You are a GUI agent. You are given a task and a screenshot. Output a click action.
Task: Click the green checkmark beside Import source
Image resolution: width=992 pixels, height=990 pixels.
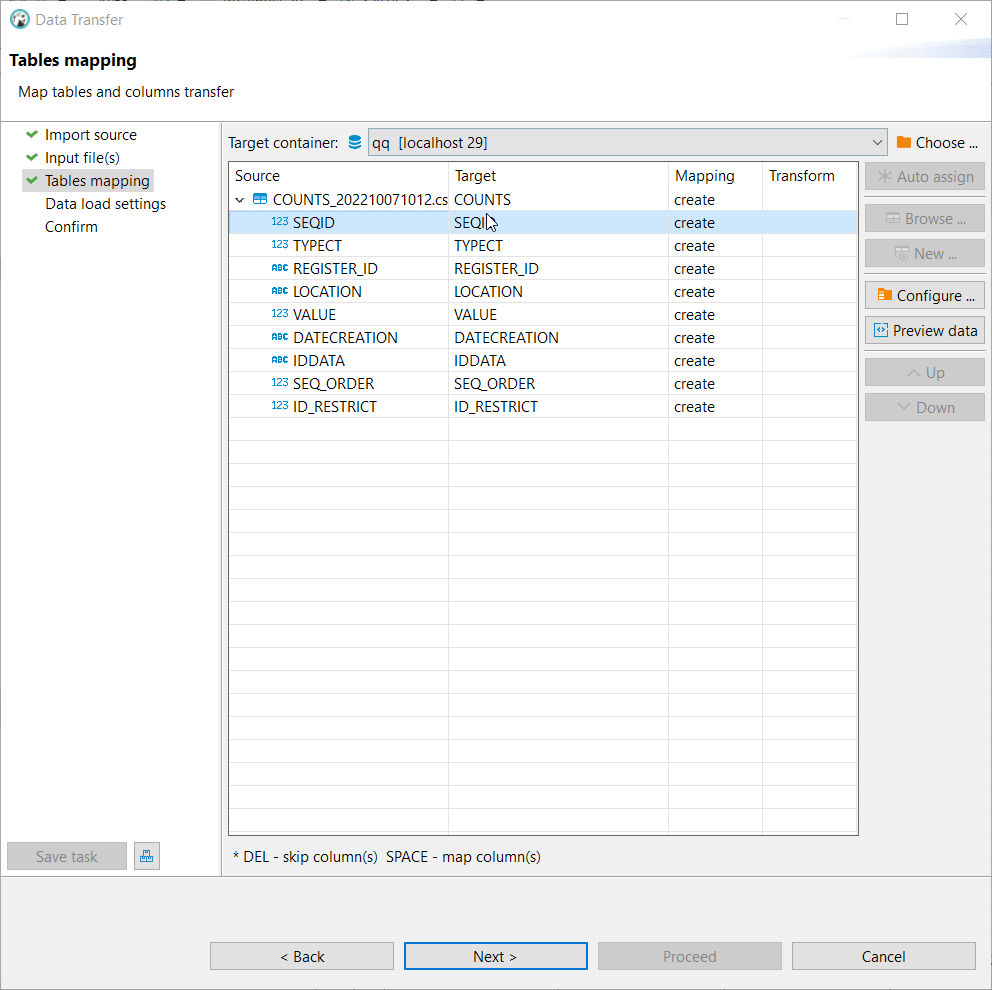click(30, 134)
